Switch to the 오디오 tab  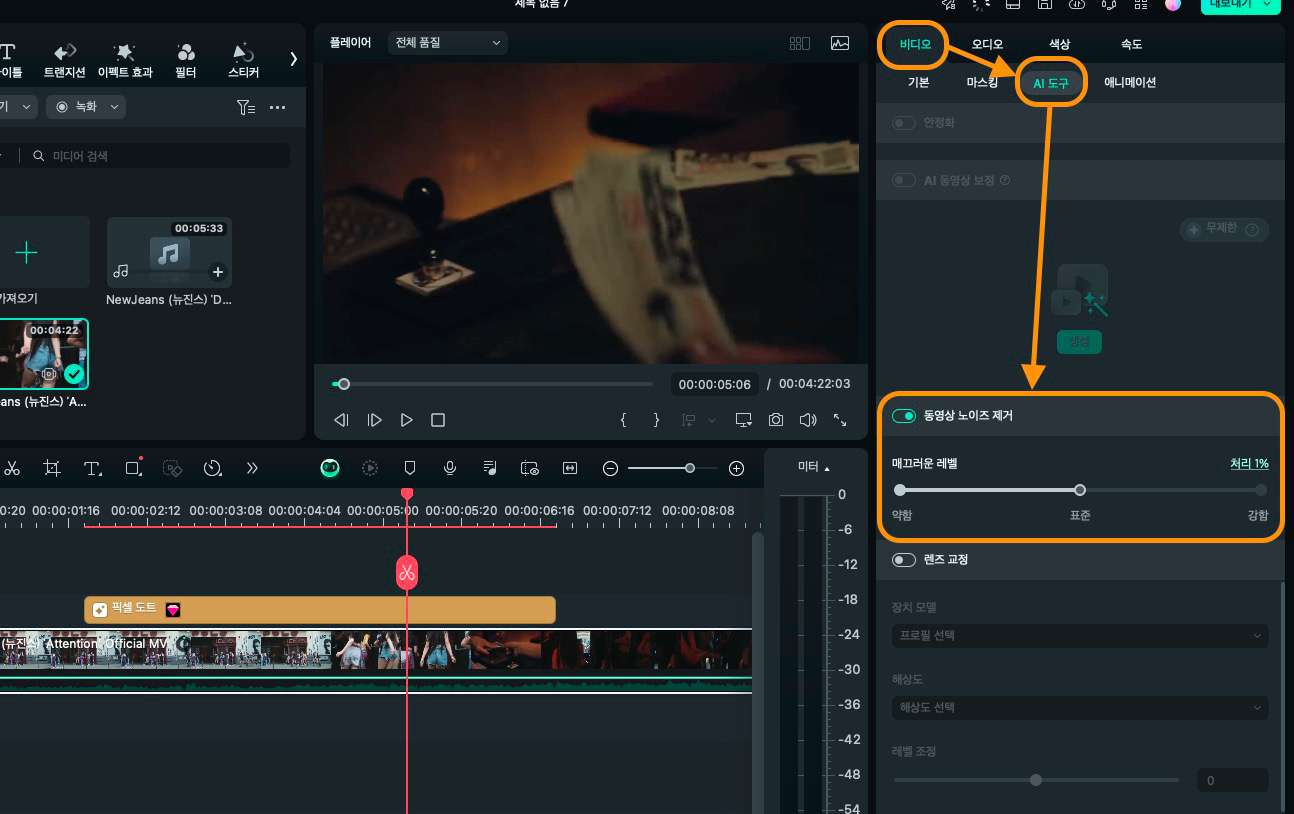[987, 44]
